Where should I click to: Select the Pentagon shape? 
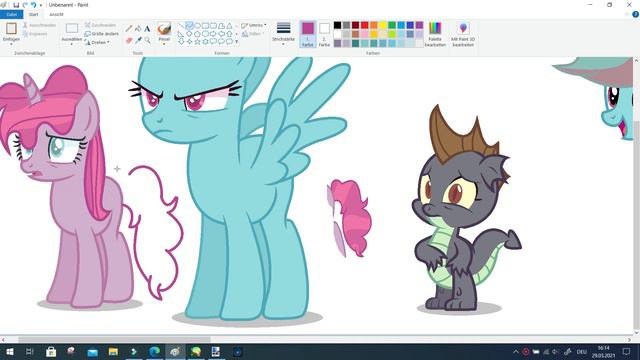(x=197, y=34)
